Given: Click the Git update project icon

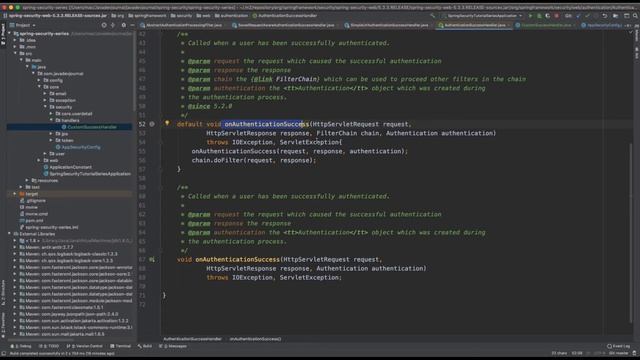Looking at the screenshot, I should click(x=578, y=16).
